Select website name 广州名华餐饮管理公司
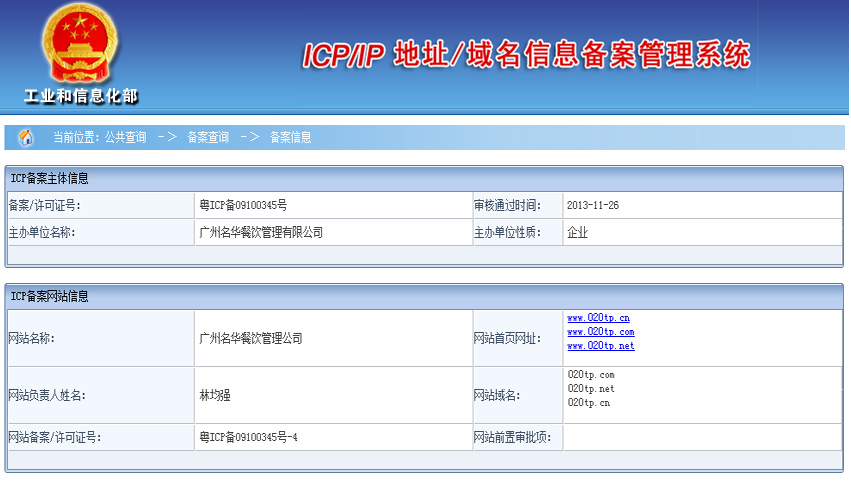 tap(250, 338)
